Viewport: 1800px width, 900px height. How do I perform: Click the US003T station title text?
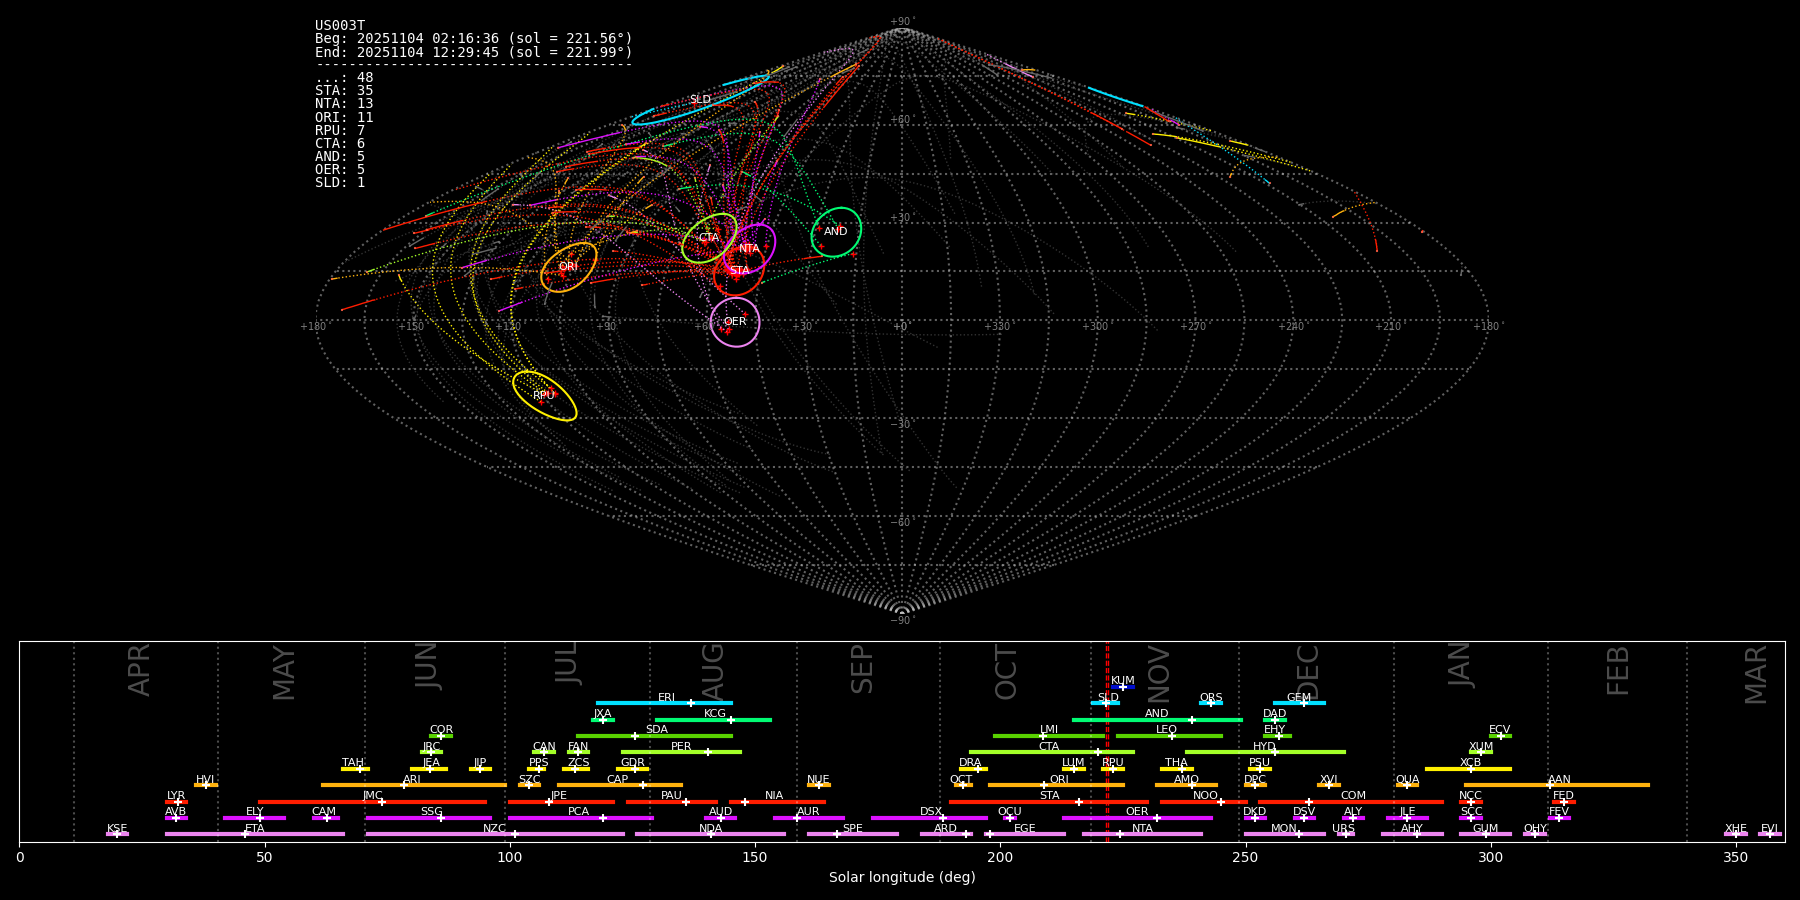click(340, 26)
